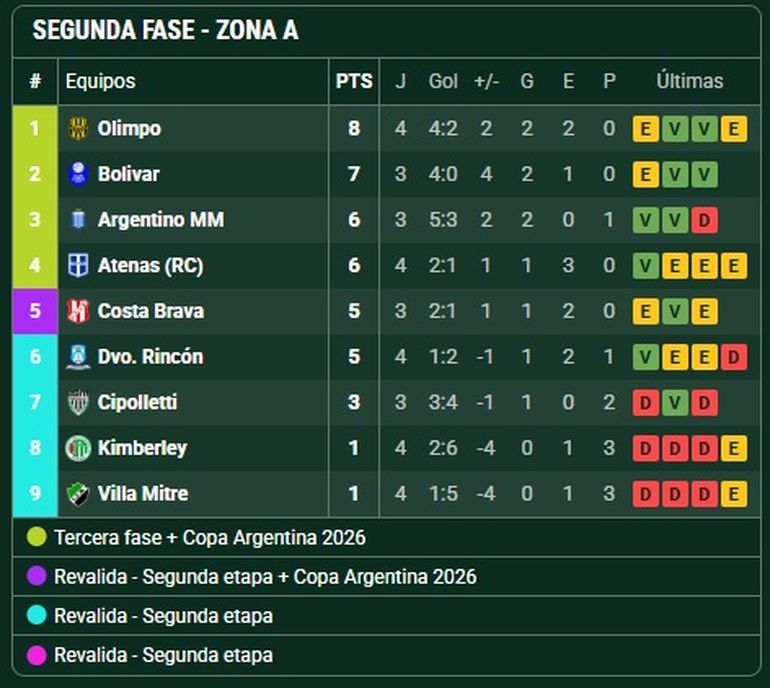Click the Argentino MM crest icon
Image resolution: width=770 pixels, height=688 pixels.
point(78,220)
